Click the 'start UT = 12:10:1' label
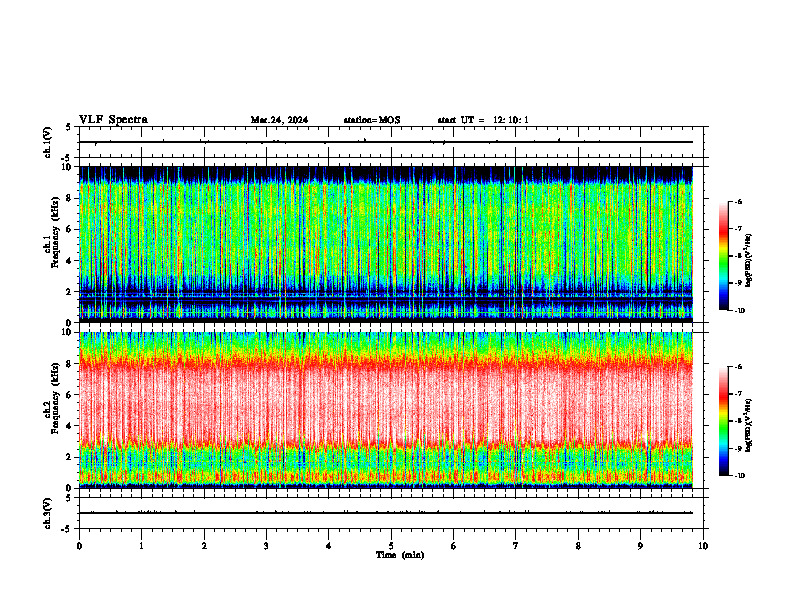This screenshot has width=792, height=612. pos(483,120)
